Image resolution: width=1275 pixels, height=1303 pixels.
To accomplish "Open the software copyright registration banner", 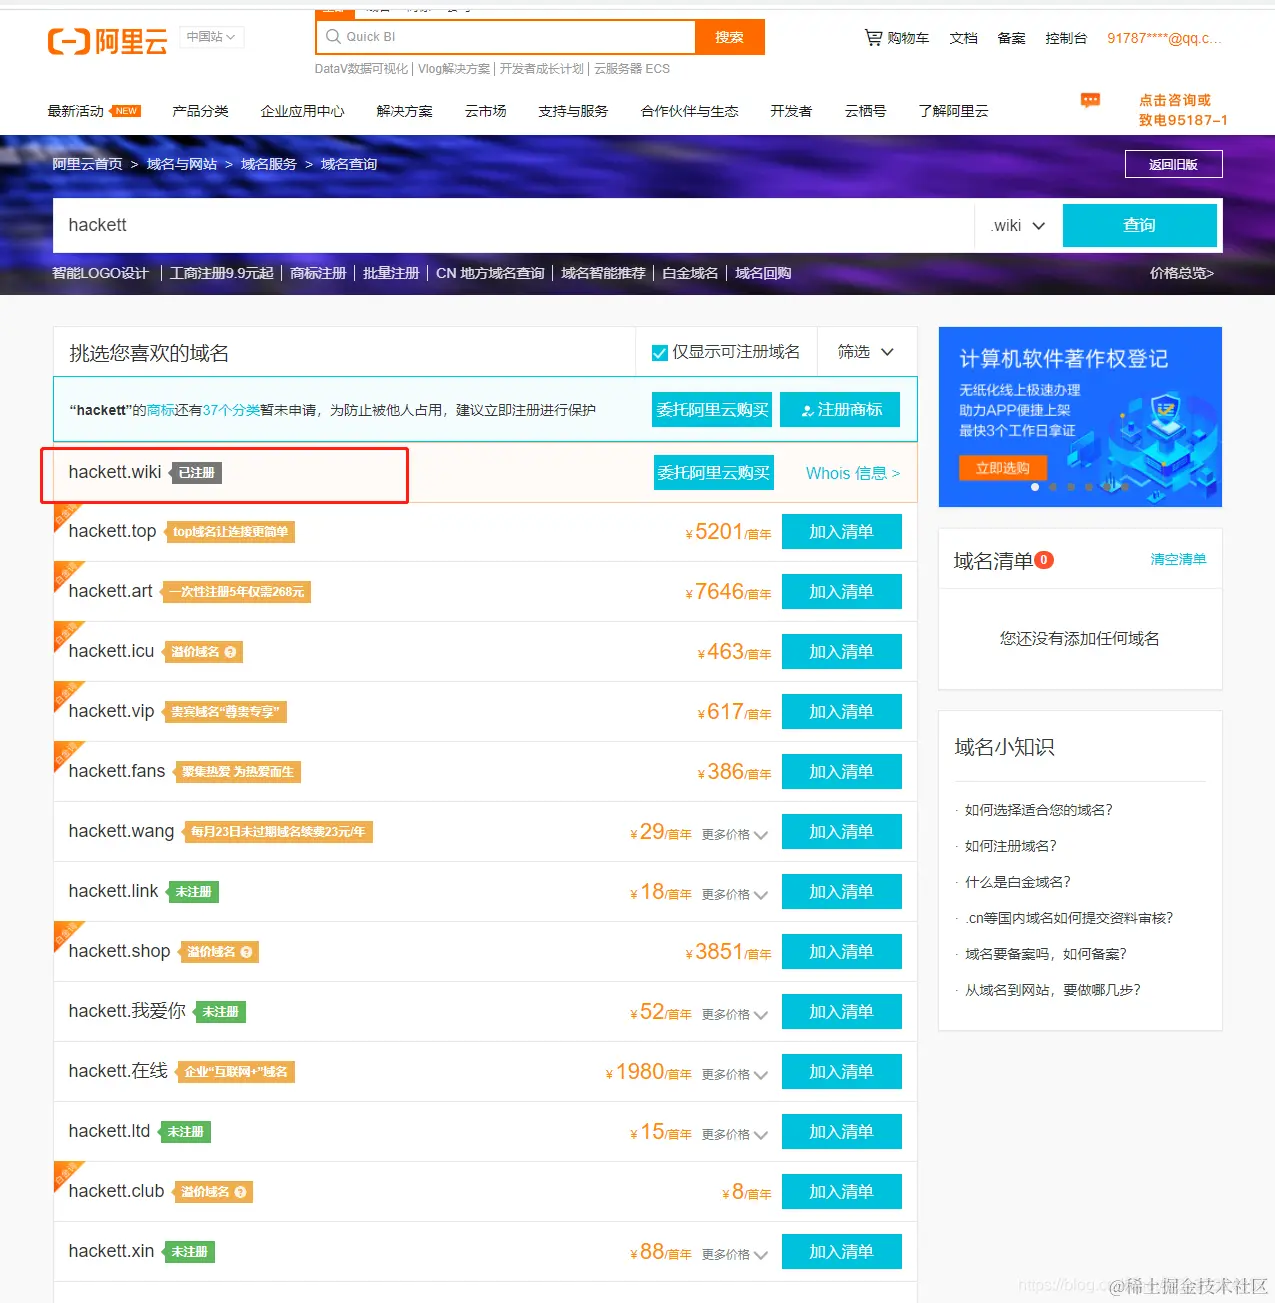I will tap(1080, 417).
